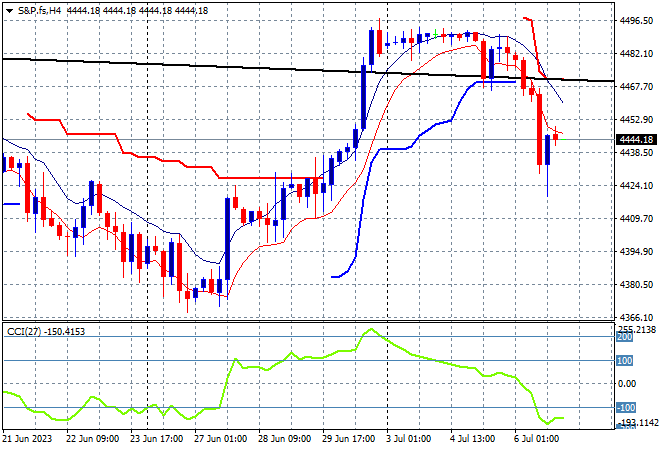This screenshot has height=450, width=660.
Task: Click the 4496.50 price on the scale
Action: point(636,21)
